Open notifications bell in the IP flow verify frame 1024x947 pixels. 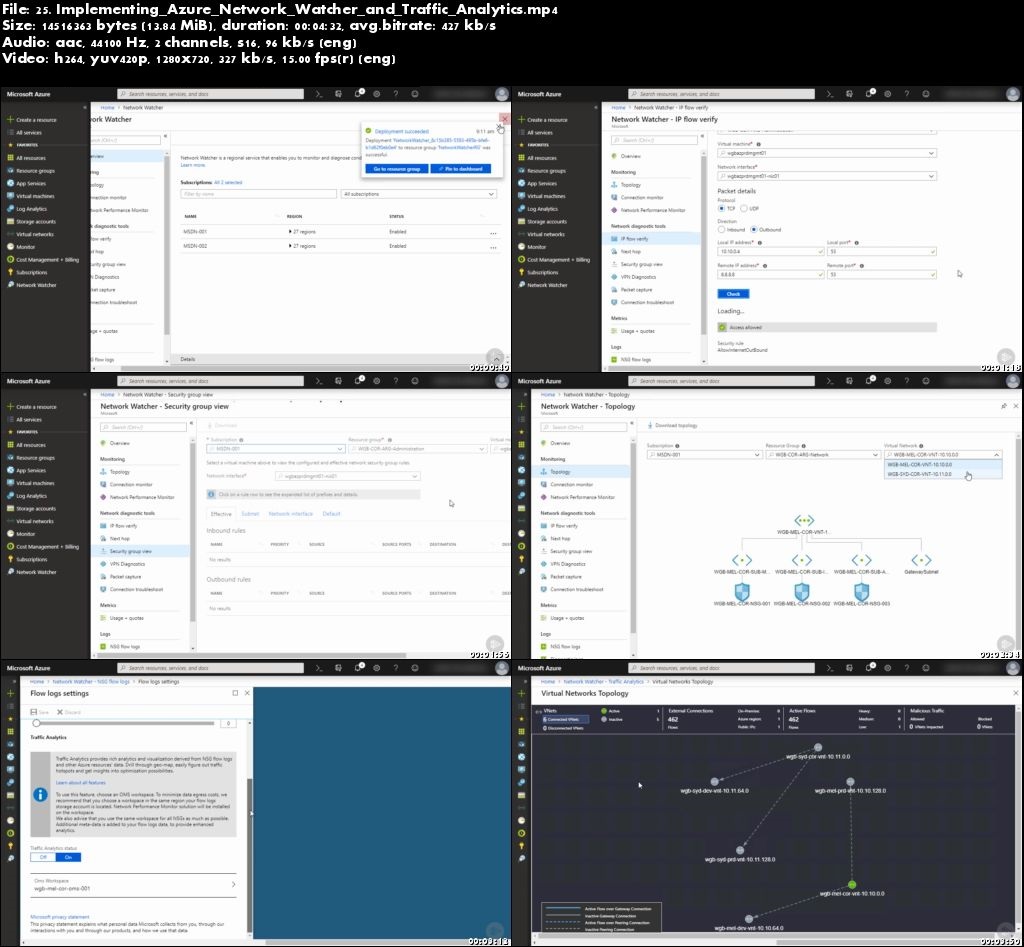pos(869,94)
